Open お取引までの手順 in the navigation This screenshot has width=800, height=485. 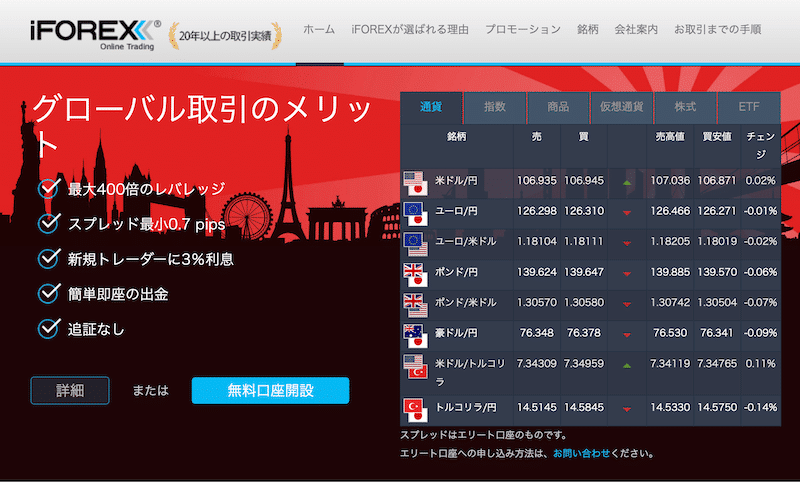[717, 30]
